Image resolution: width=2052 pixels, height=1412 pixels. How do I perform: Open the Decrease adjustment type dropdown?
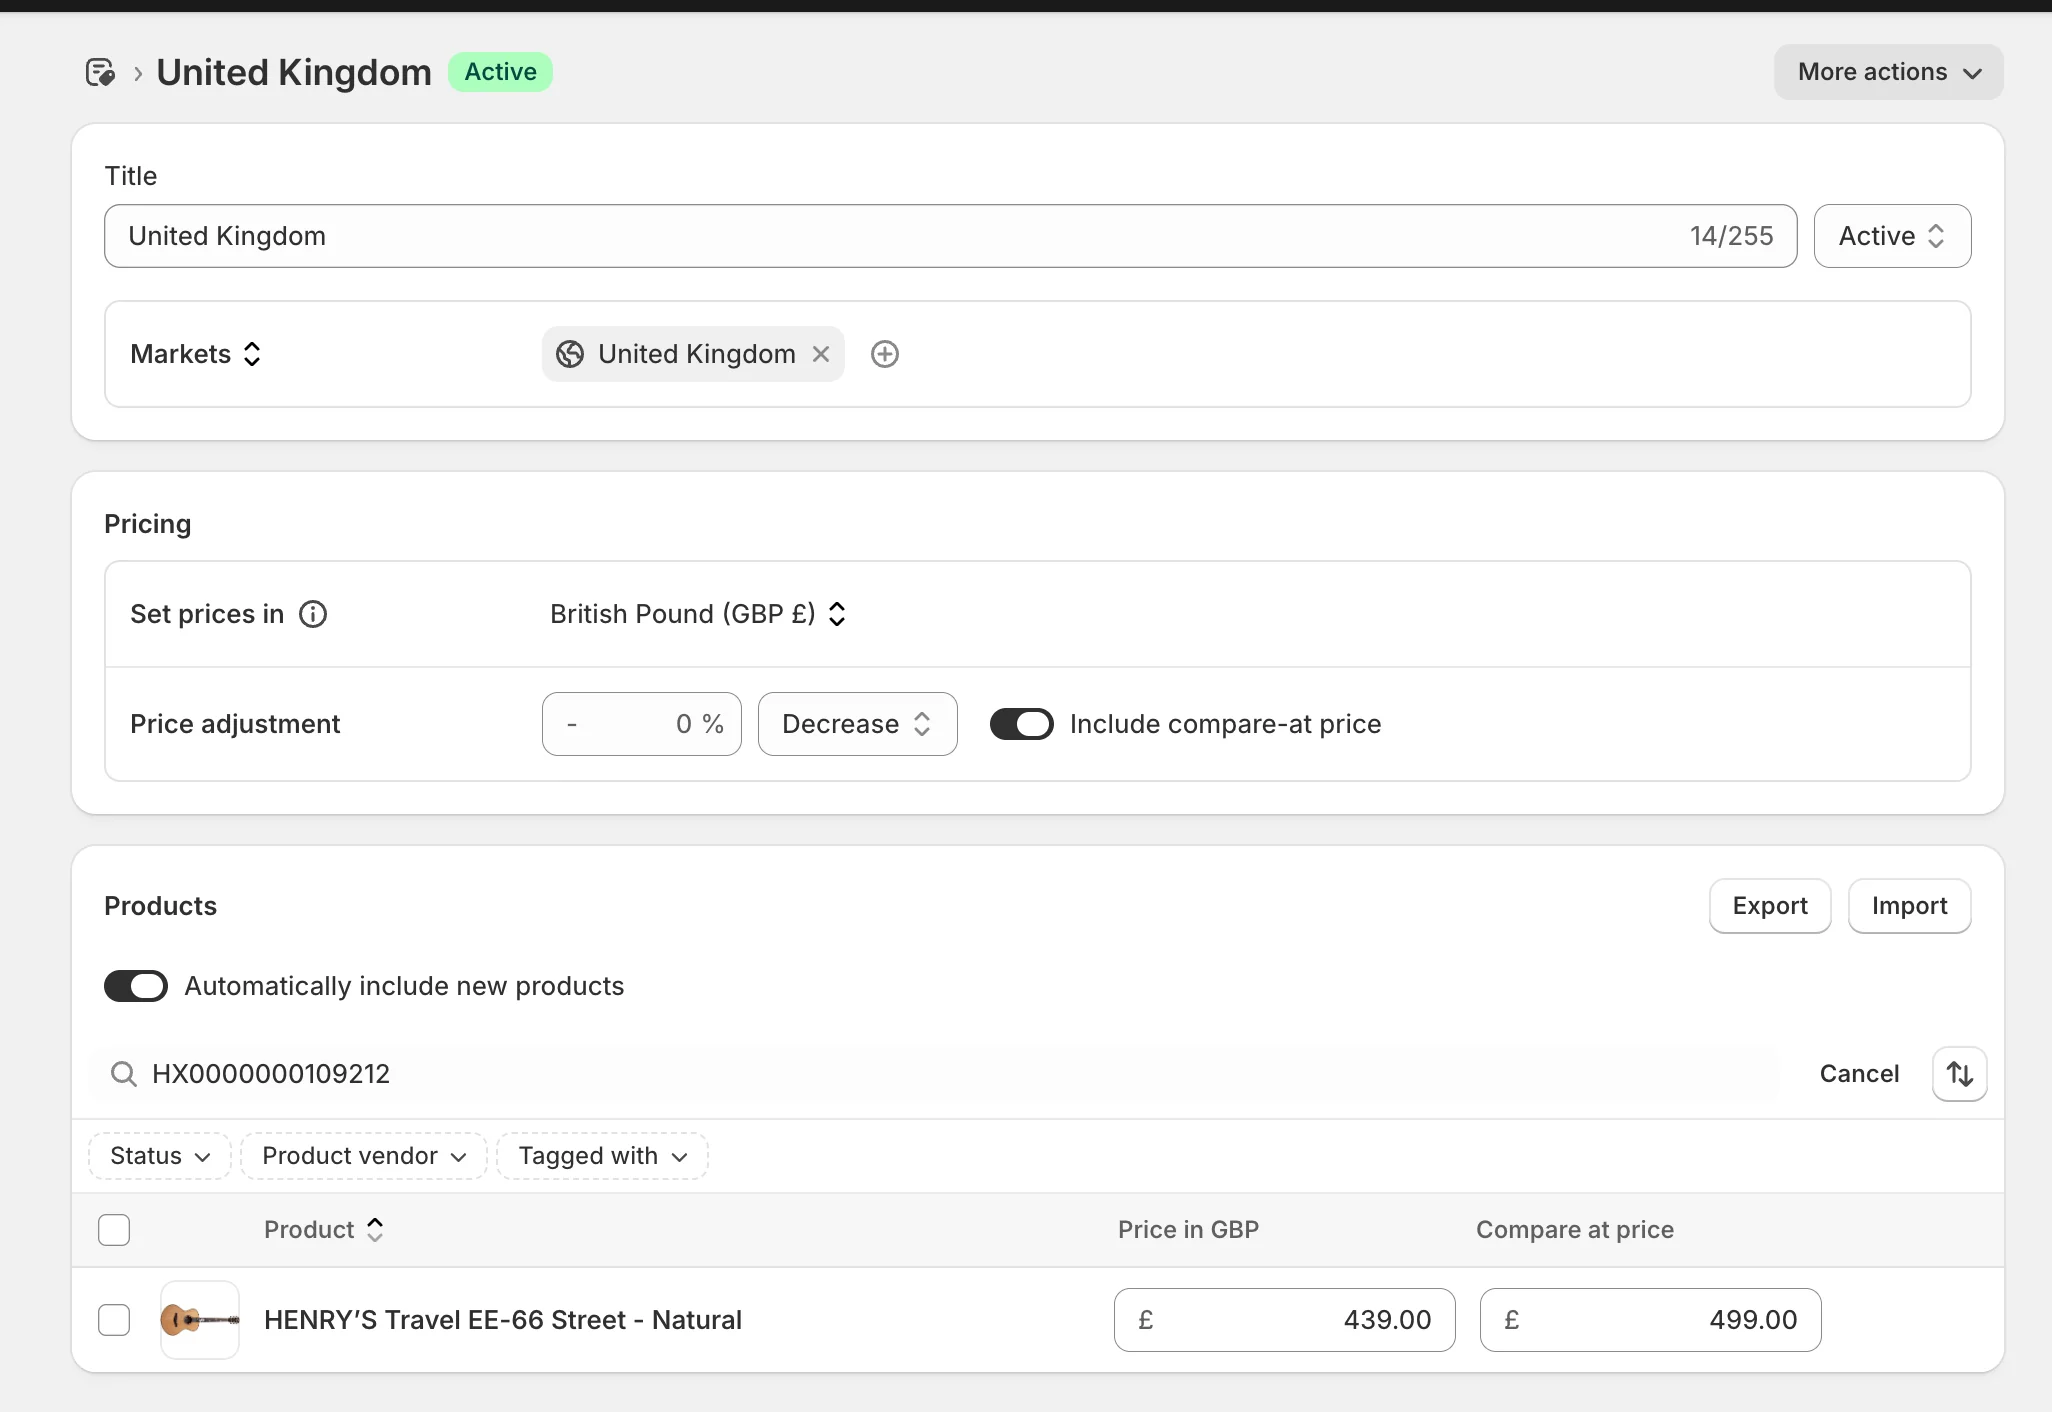pyautogui.click(x=857, y=724)
